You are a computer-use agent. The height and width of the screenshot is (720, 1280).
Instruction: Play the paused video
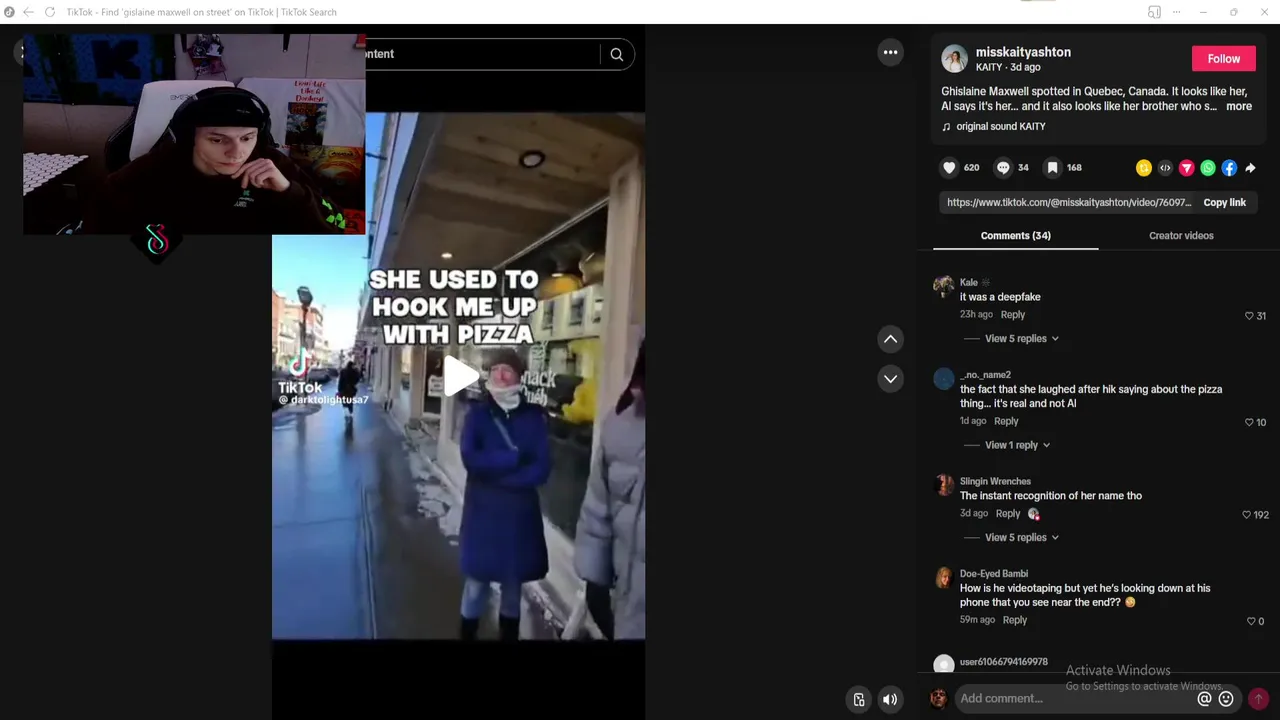tap(459, 376)
